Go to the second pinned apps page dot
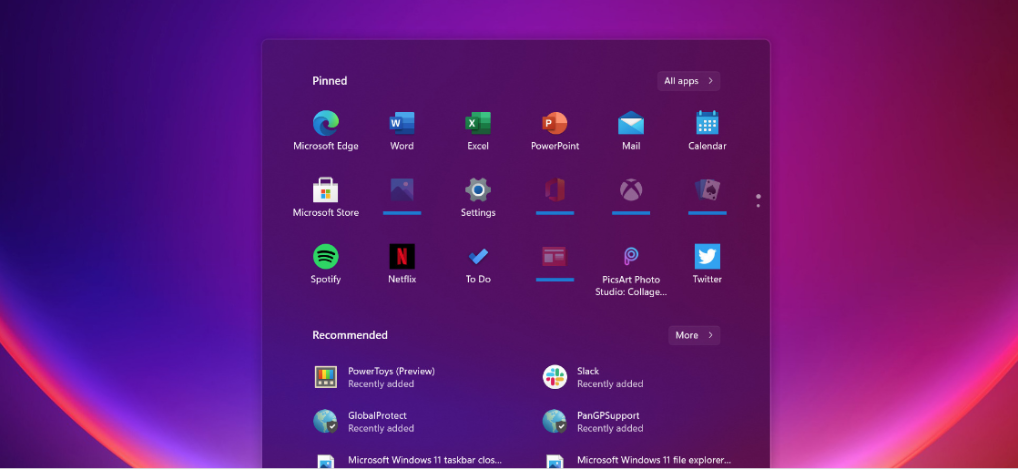Viewport: 1018px width, 470px height. point(758,206)
